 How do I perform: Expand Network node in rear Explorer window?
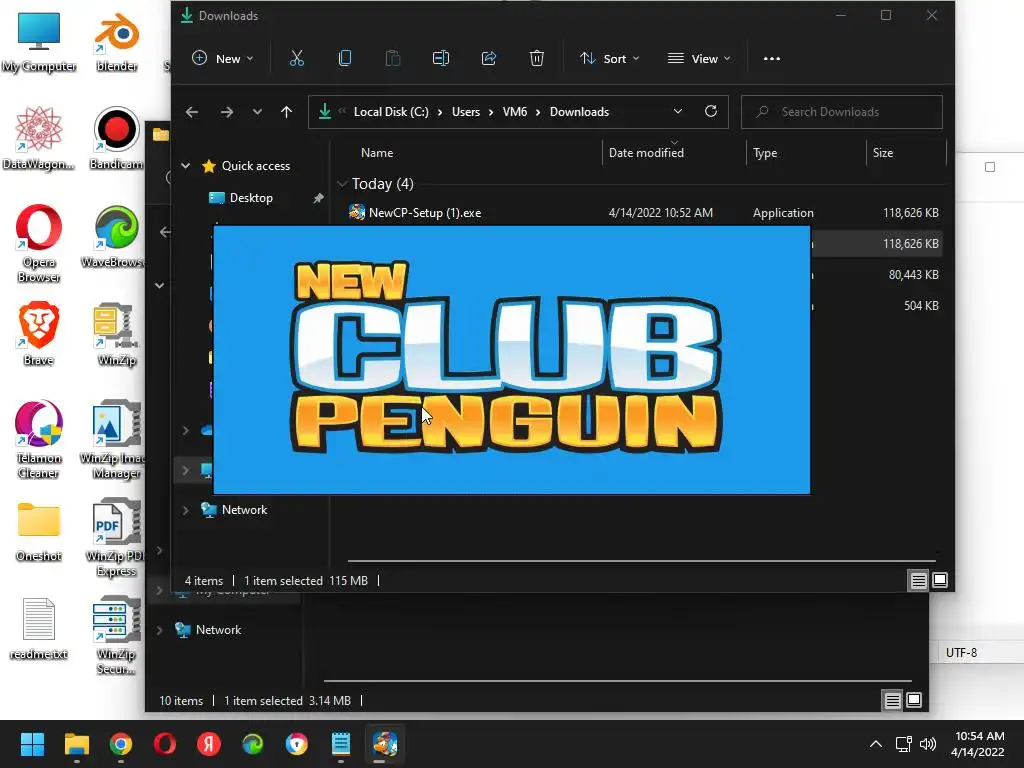click(x=159, y=630)
